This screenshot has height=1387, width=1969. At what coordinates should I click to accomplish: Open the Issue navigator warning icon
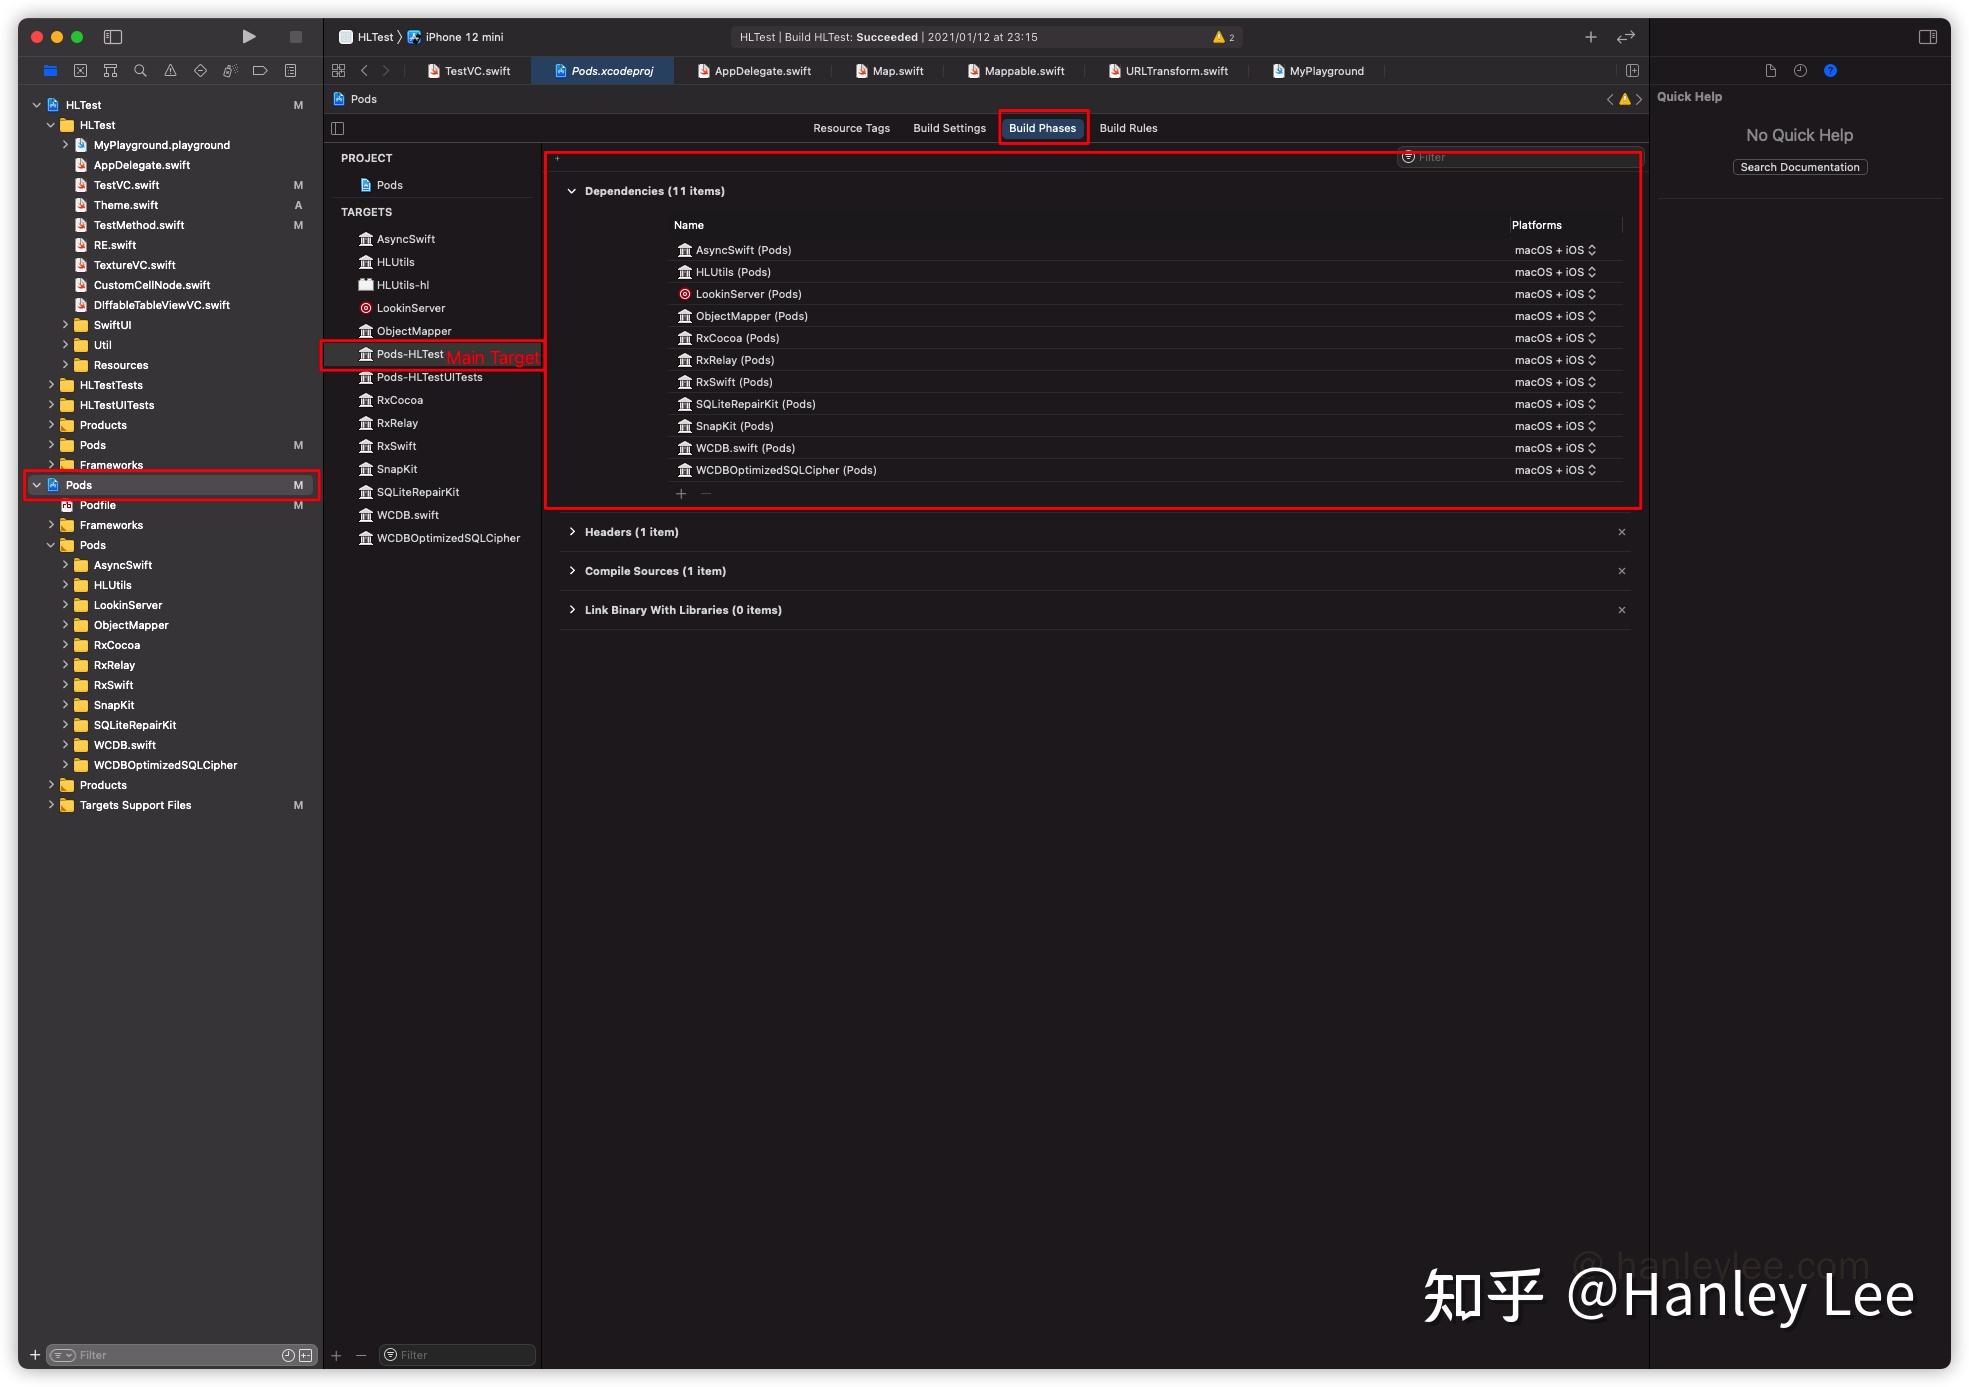(x=170, y=71)
